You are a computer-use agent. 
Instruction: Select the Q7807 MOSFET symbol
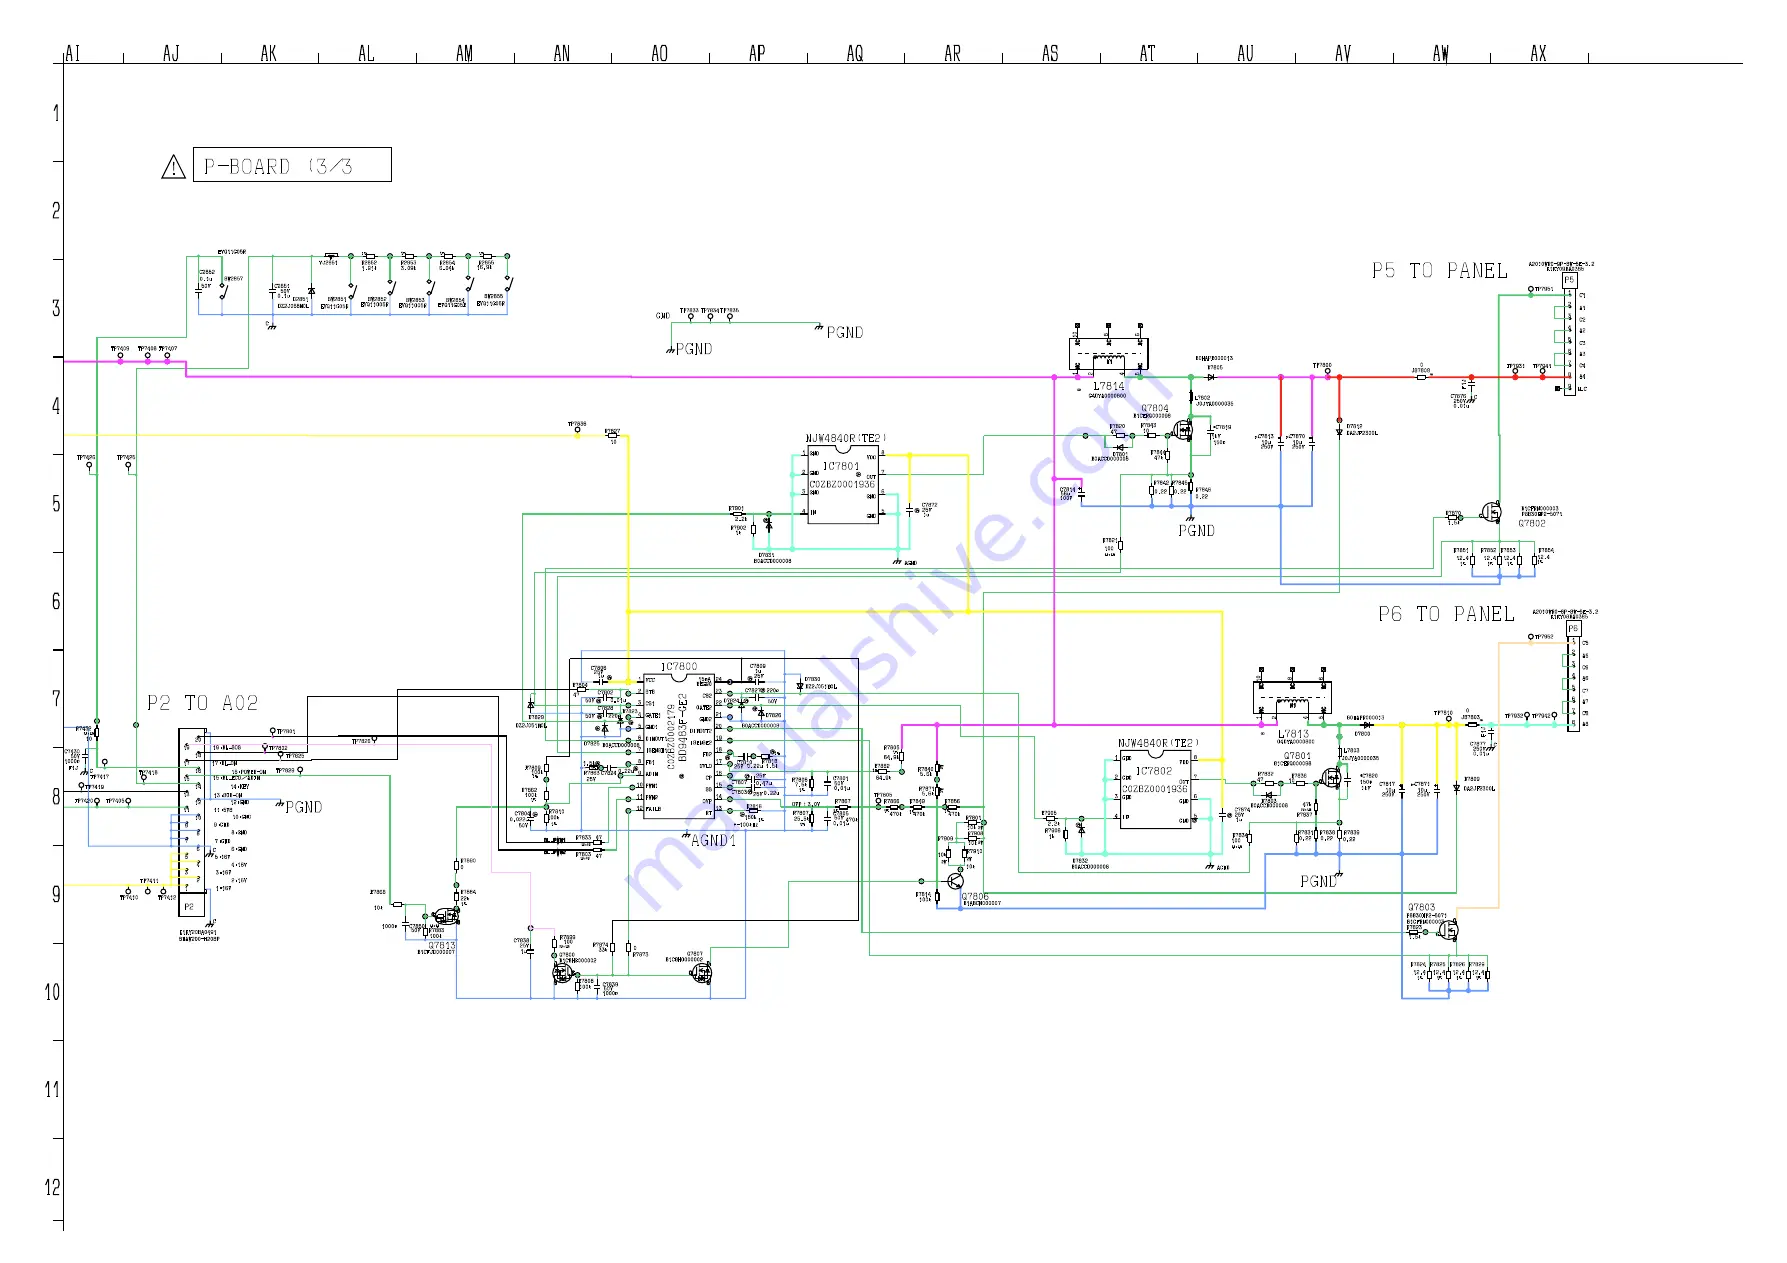701,974
